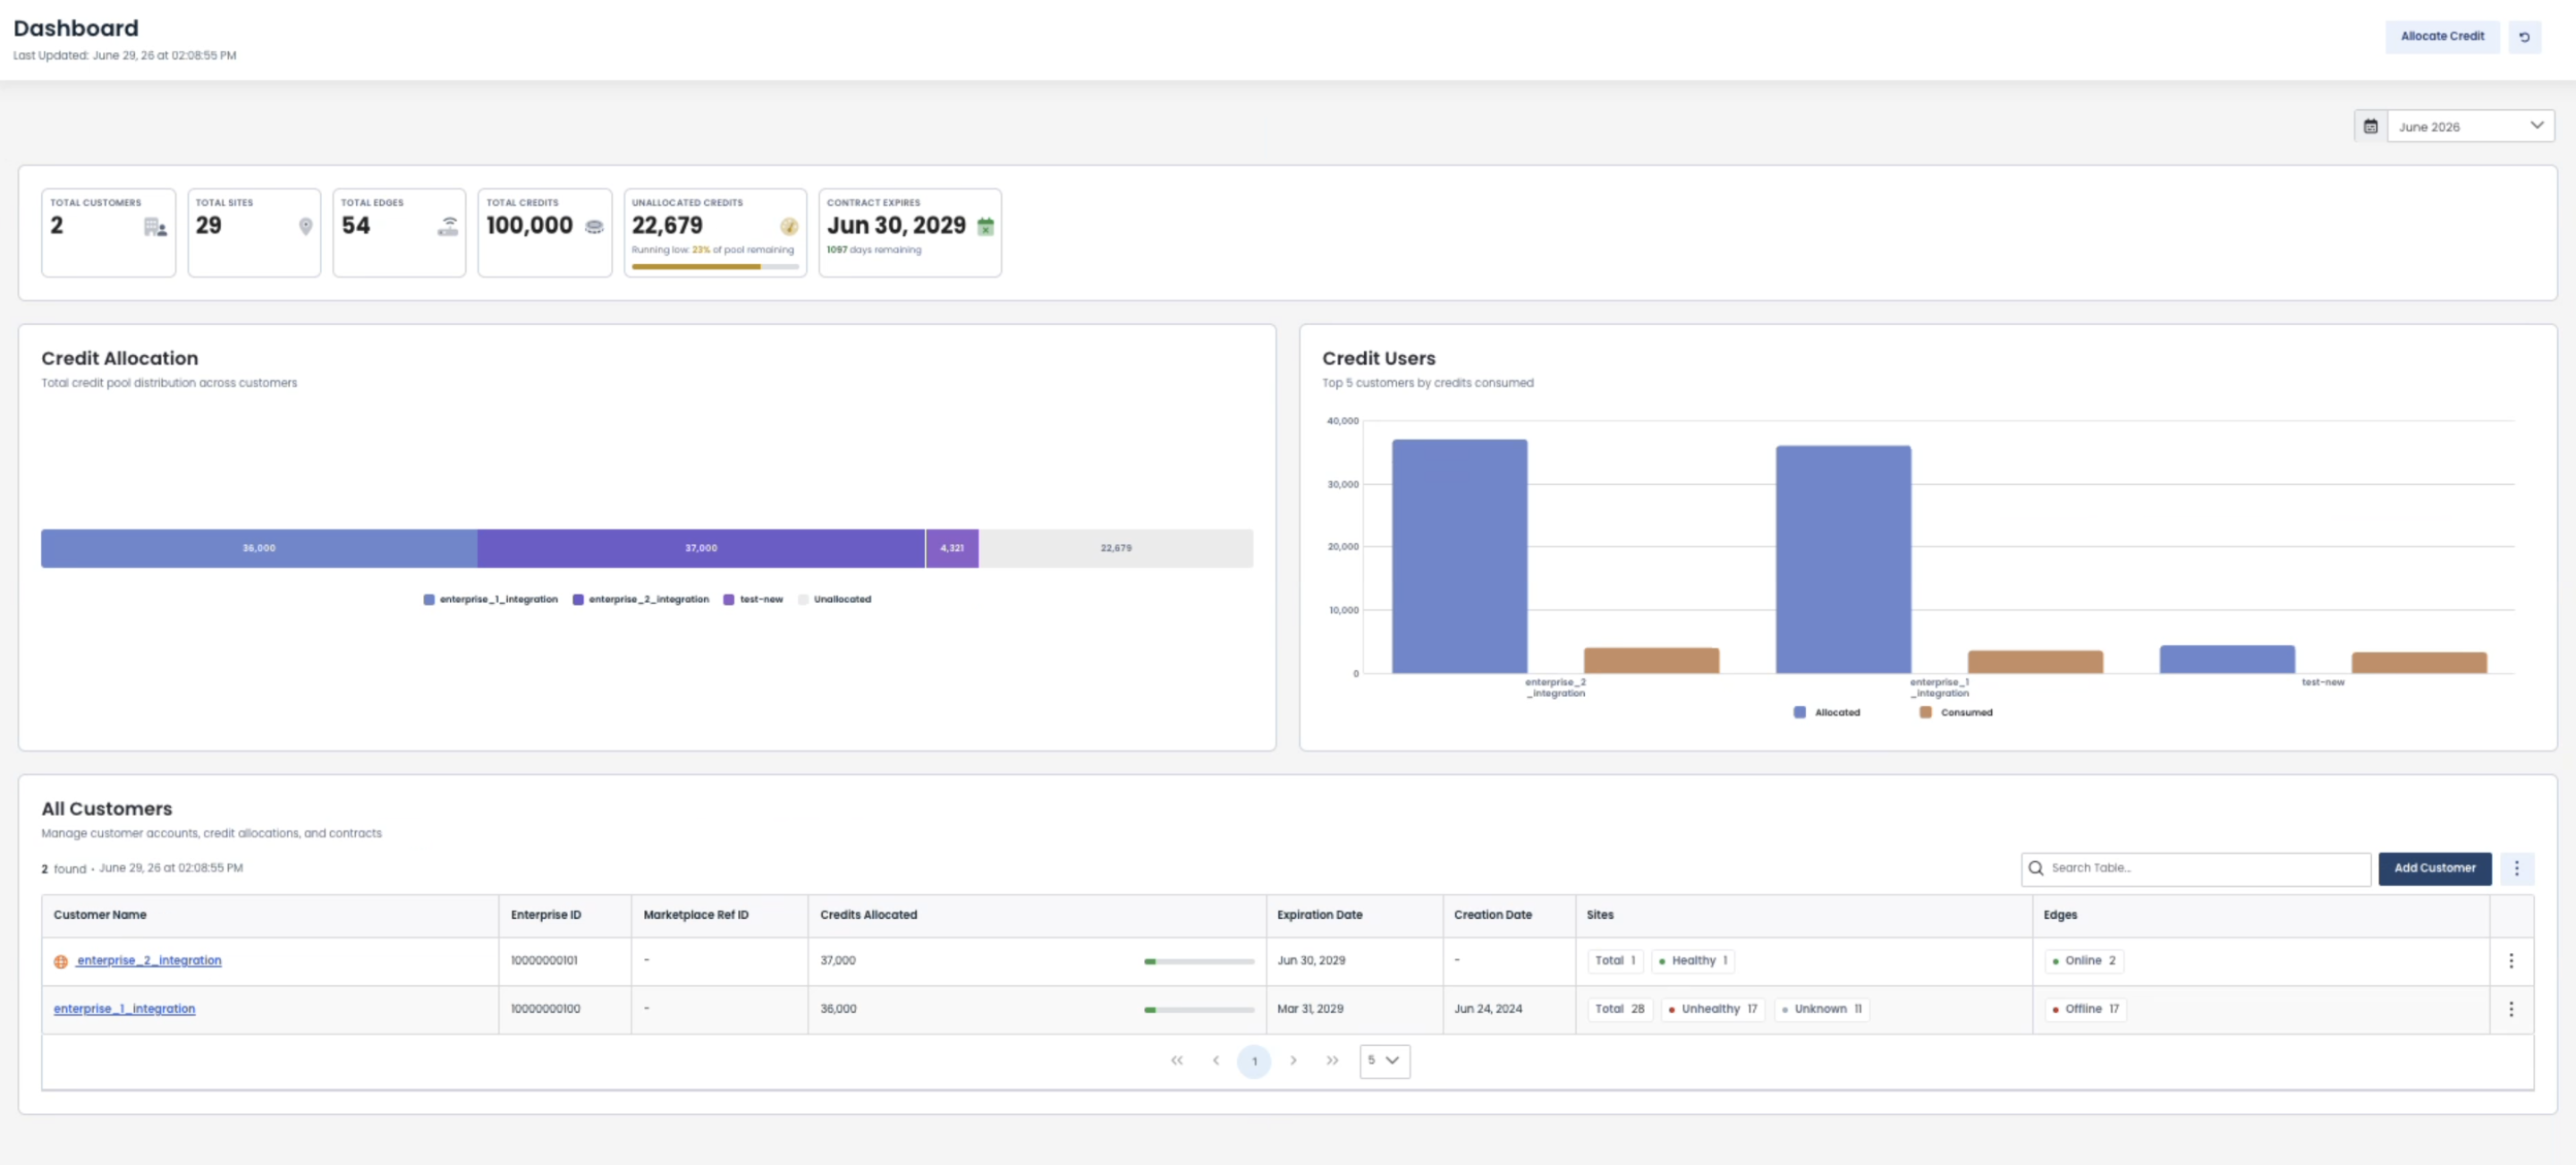The height and width of the screenshot is (1165, 2576).
Task: Open the enterprise_2_integration customer link
Action: point(149,961)
